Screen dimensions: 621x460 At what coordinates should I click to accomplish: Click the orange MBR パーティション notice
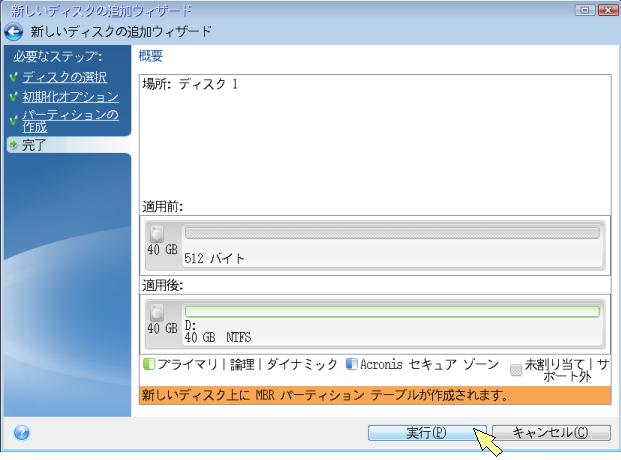pyautogui.click(x=375, y=395)
